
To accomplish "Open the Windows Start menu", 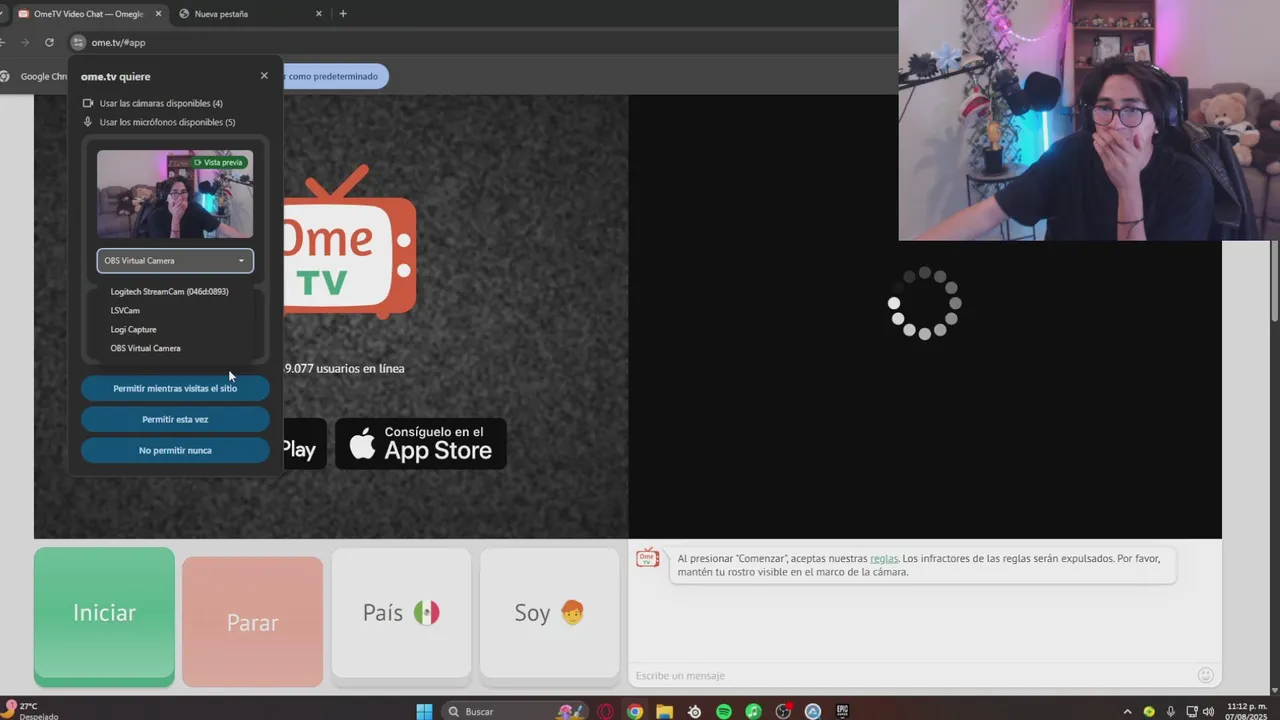I will 424,711.
